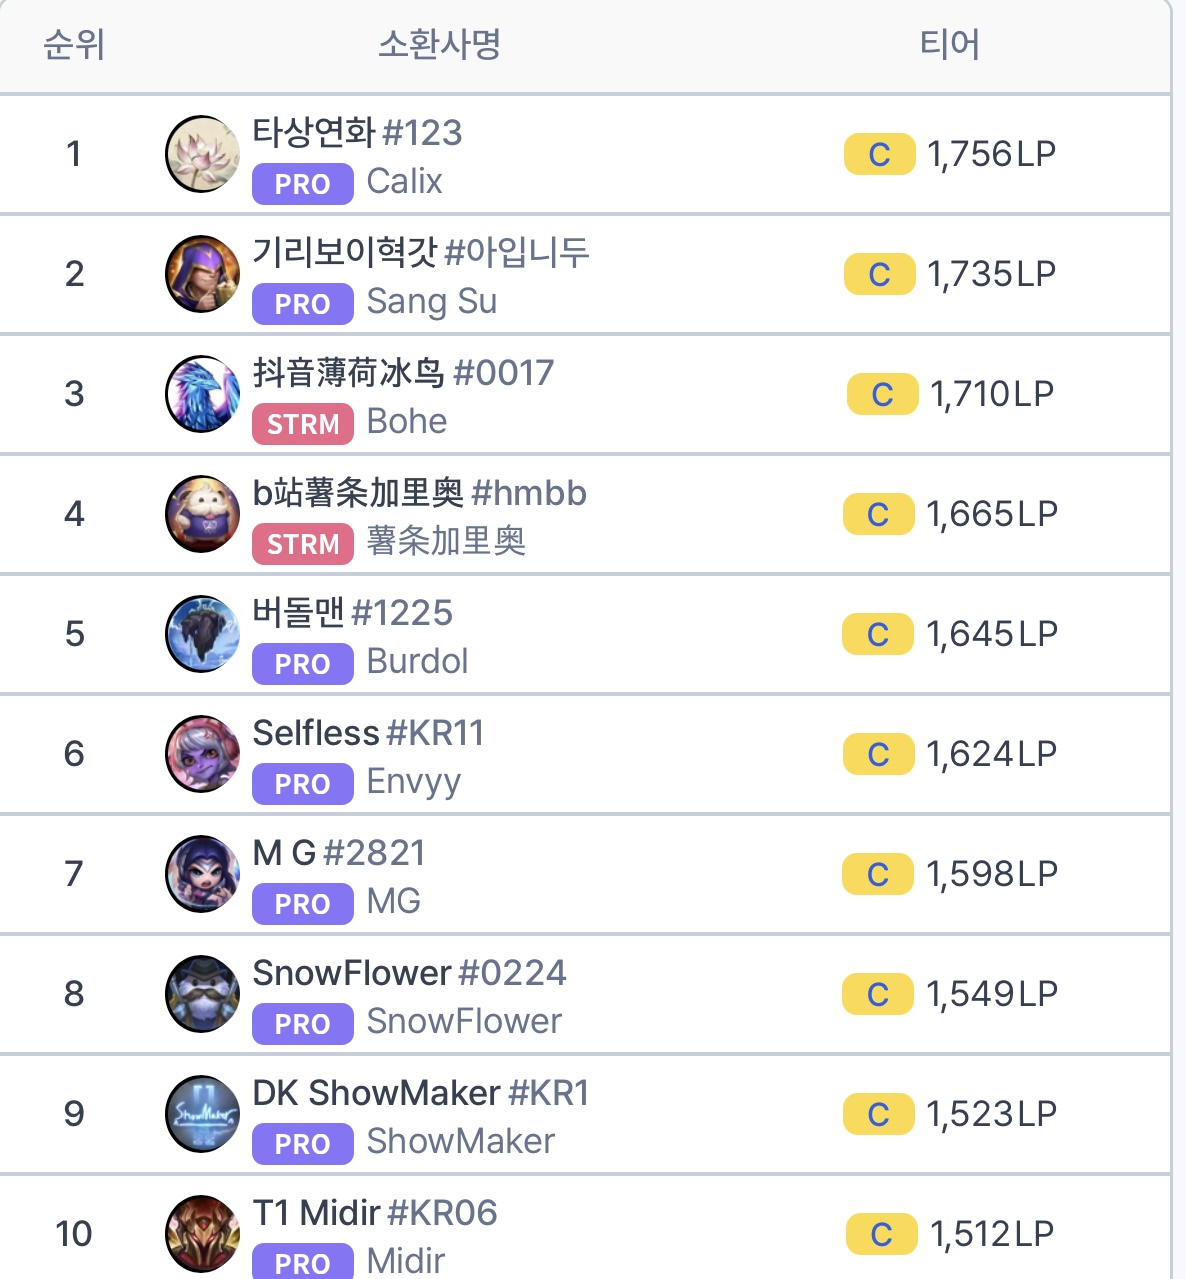Open the phoenix avatar at rank 3

202,394
